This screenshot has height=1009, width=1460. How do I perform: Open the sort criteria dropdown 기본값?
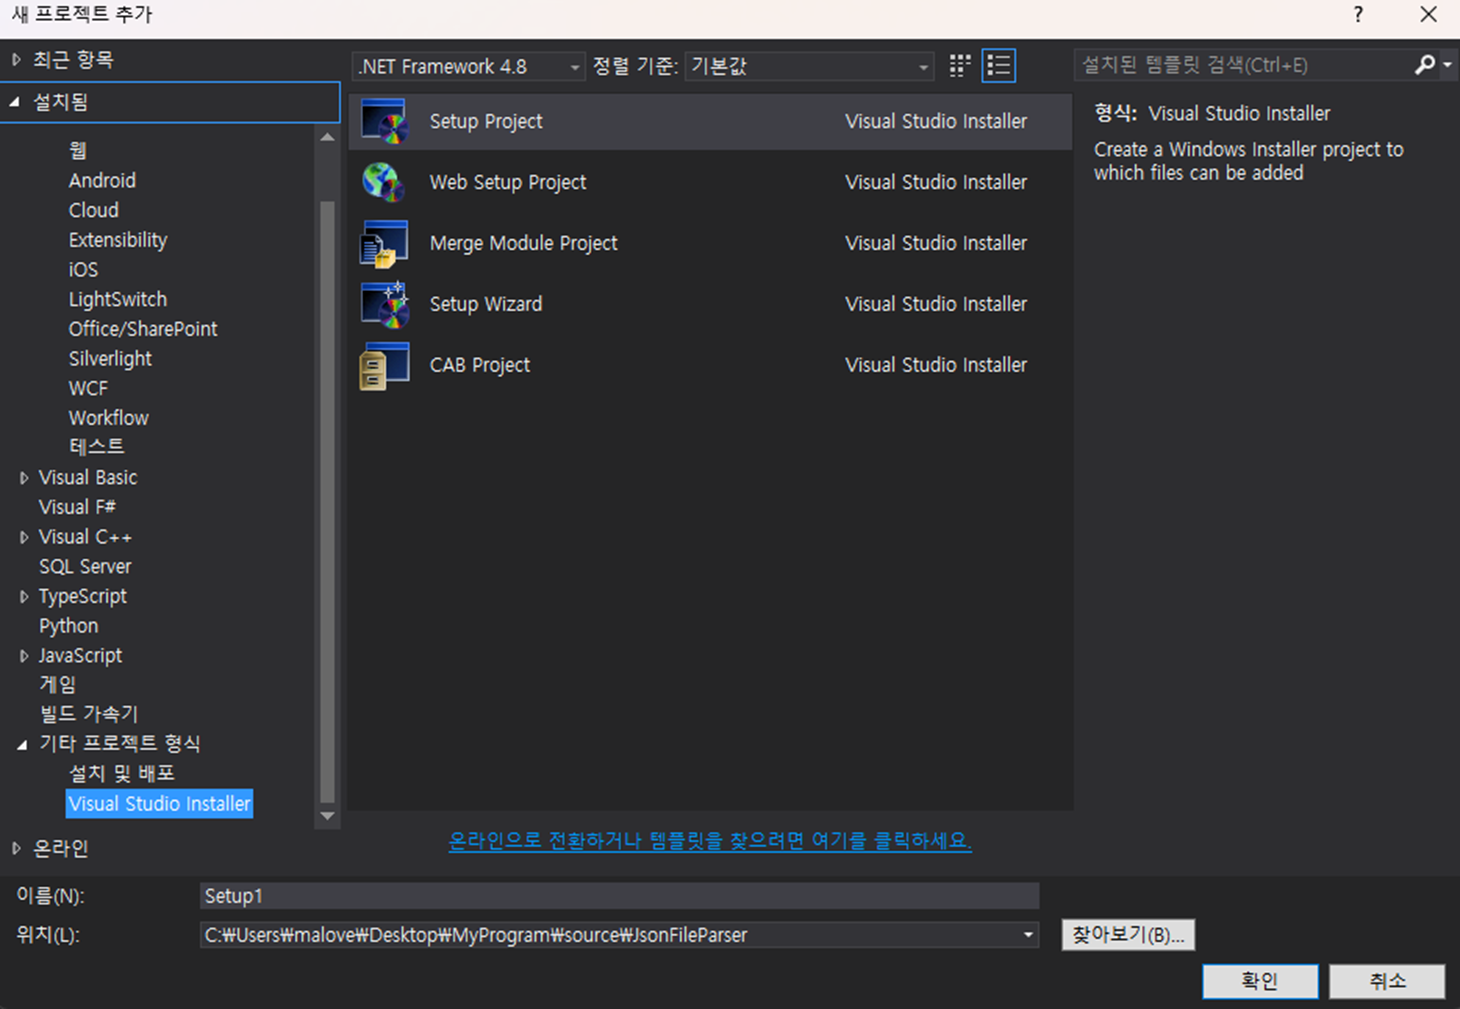point(810,66)
